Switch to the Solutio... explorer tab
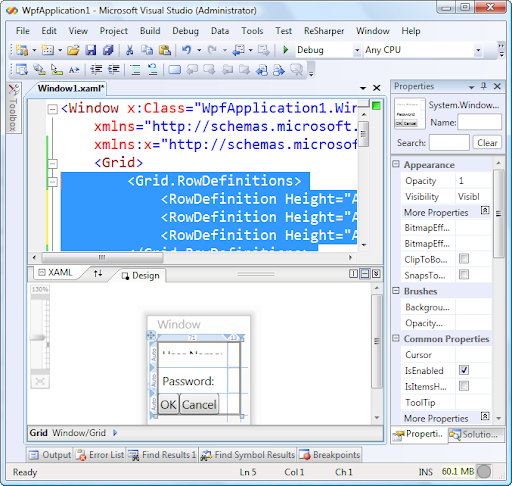 pyautogui.click(x=475, y=435)
